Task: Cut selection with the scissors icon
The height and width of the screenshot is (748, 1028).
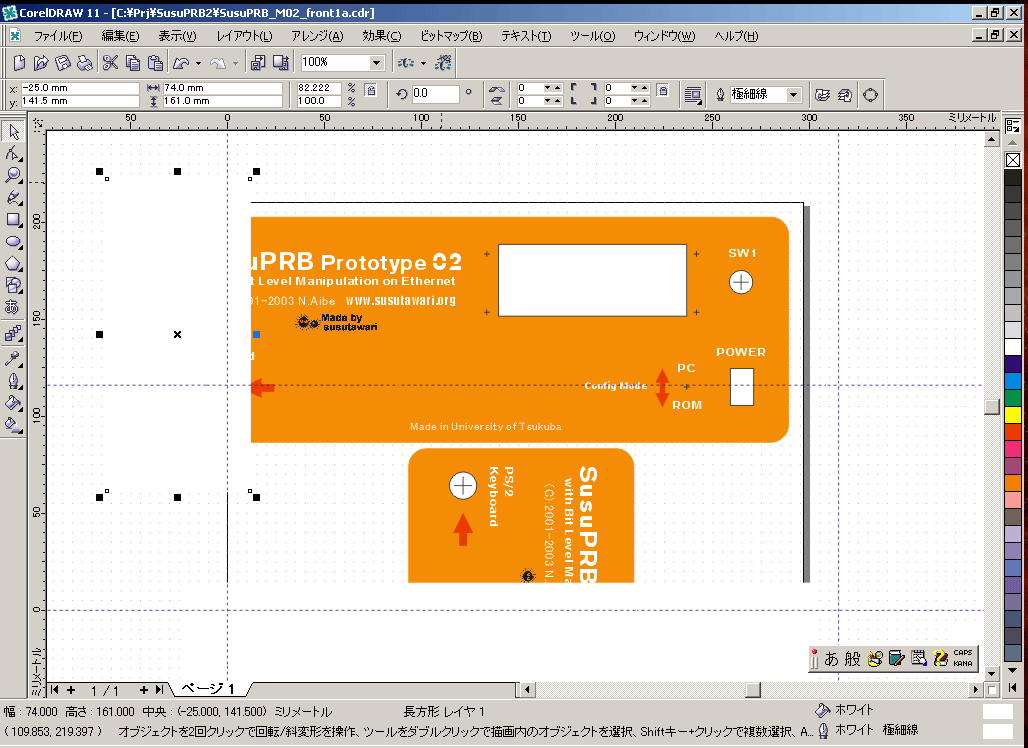Action: (110, 63)
